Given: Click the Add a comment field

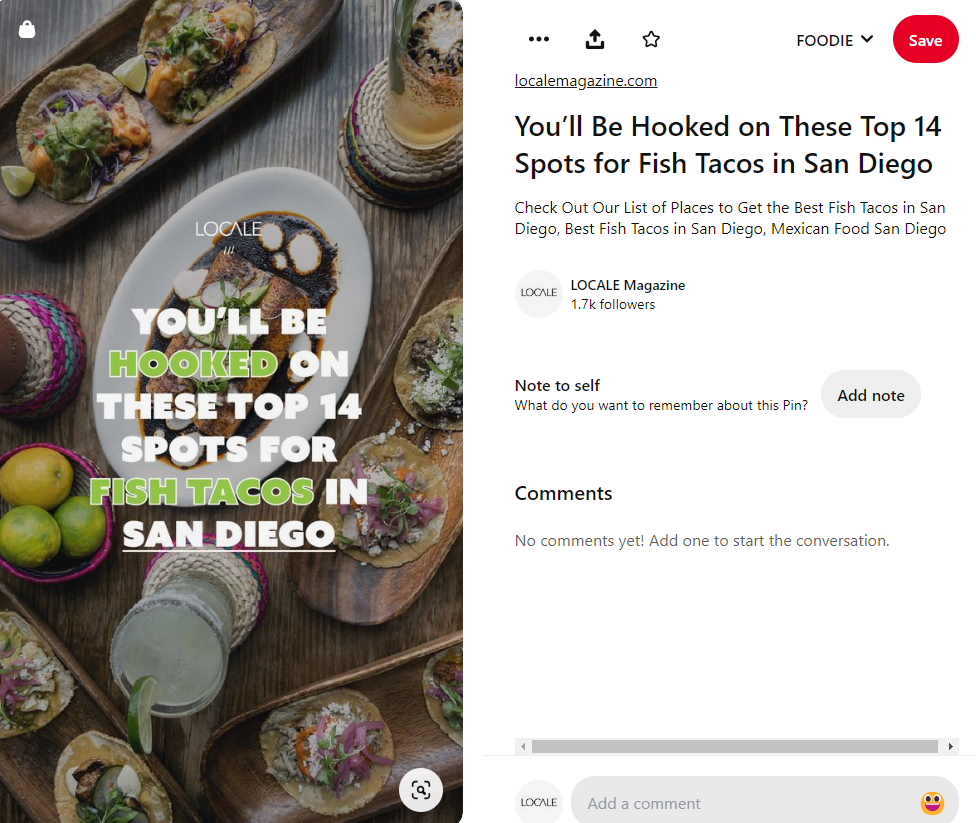Looking at the screenshot, I should [x=764, y=802].
